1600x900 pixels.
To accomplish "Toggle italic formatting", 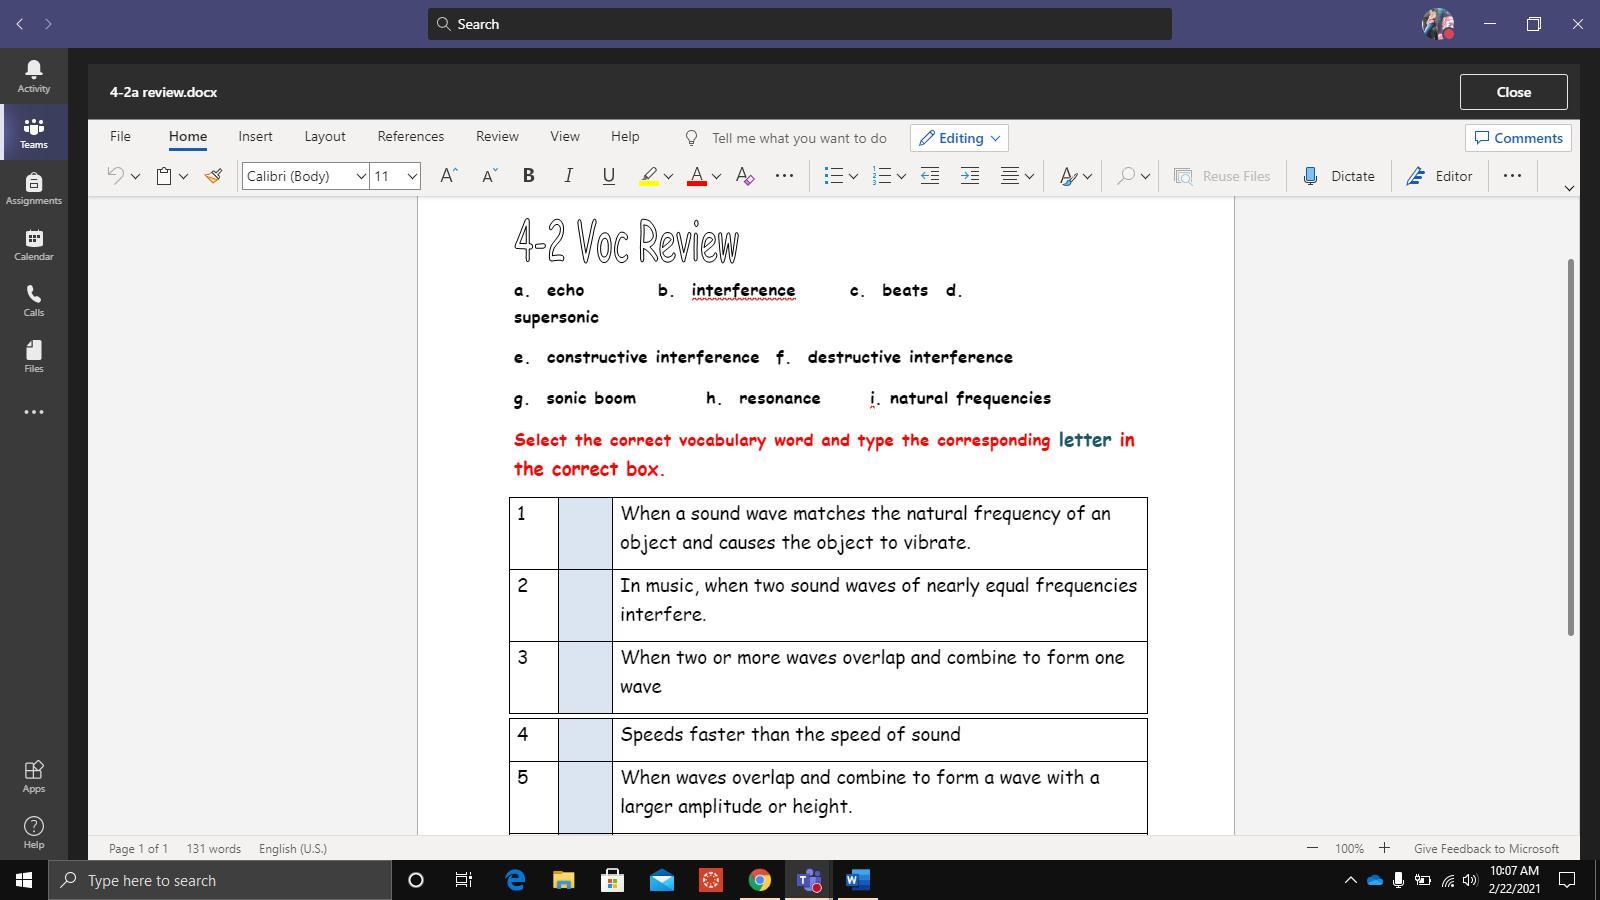I will pos(569,176).
